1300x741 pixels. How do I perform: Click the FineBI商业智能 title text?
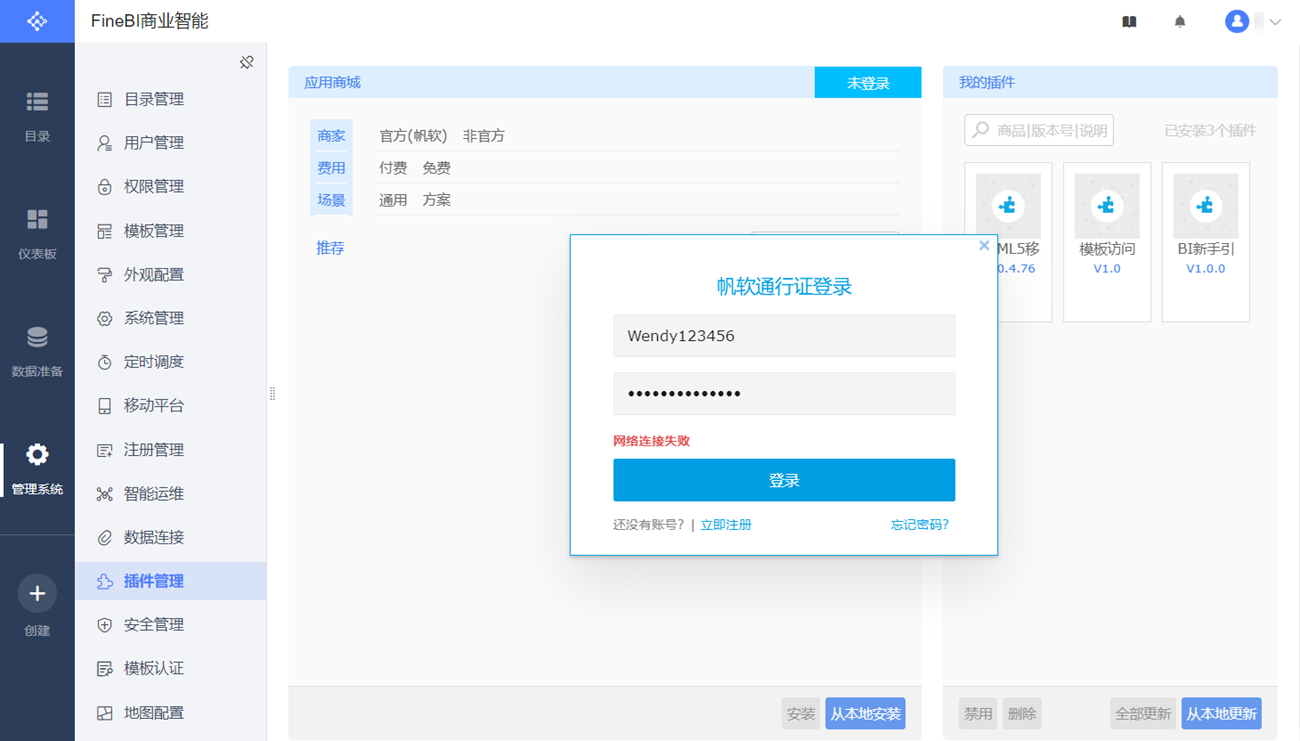pyautogui.click(x=150, y=21)
